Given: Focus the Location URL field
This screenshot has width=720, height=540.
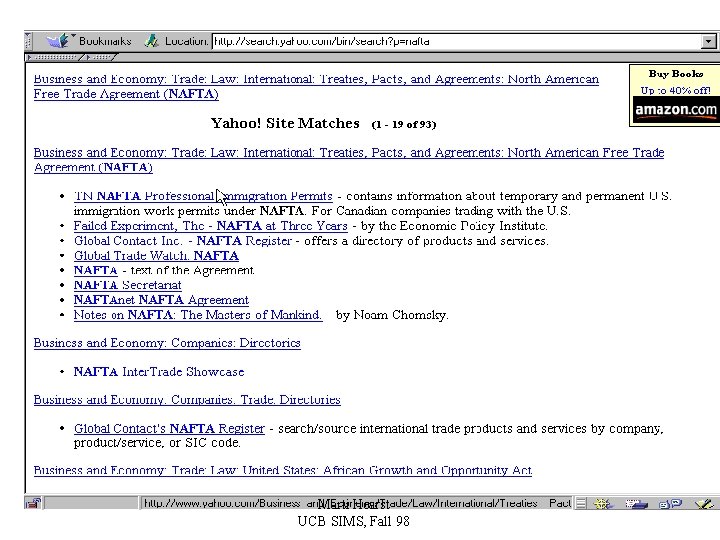Looking at the screenshot, I should [457, 41].
